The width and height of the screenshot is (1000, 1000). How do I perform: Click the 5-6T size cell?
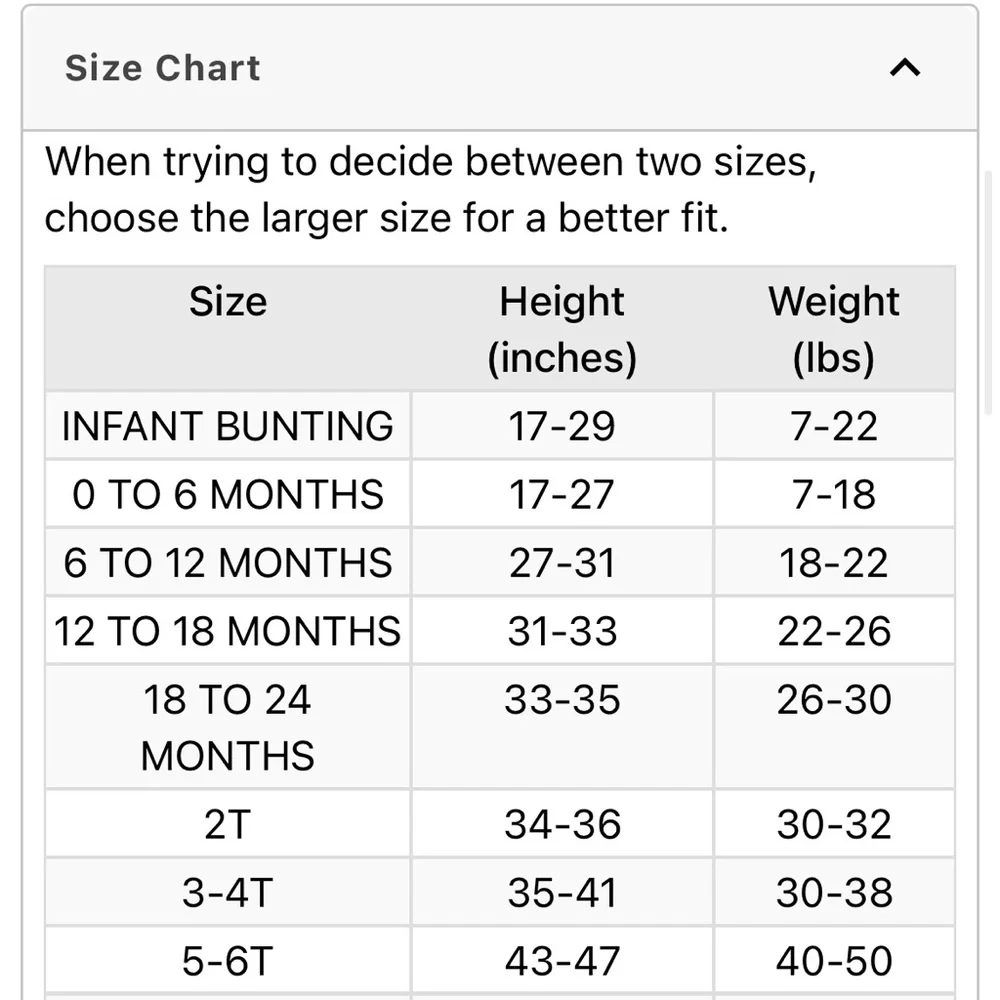[228, 960]
